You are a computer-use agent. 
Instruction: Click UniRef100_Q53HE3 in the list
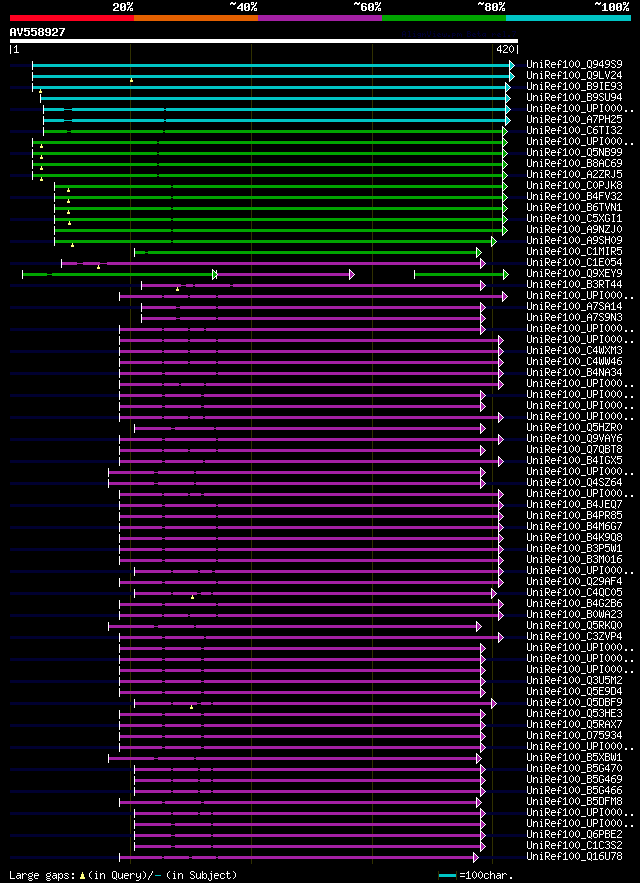pos(574,712)
